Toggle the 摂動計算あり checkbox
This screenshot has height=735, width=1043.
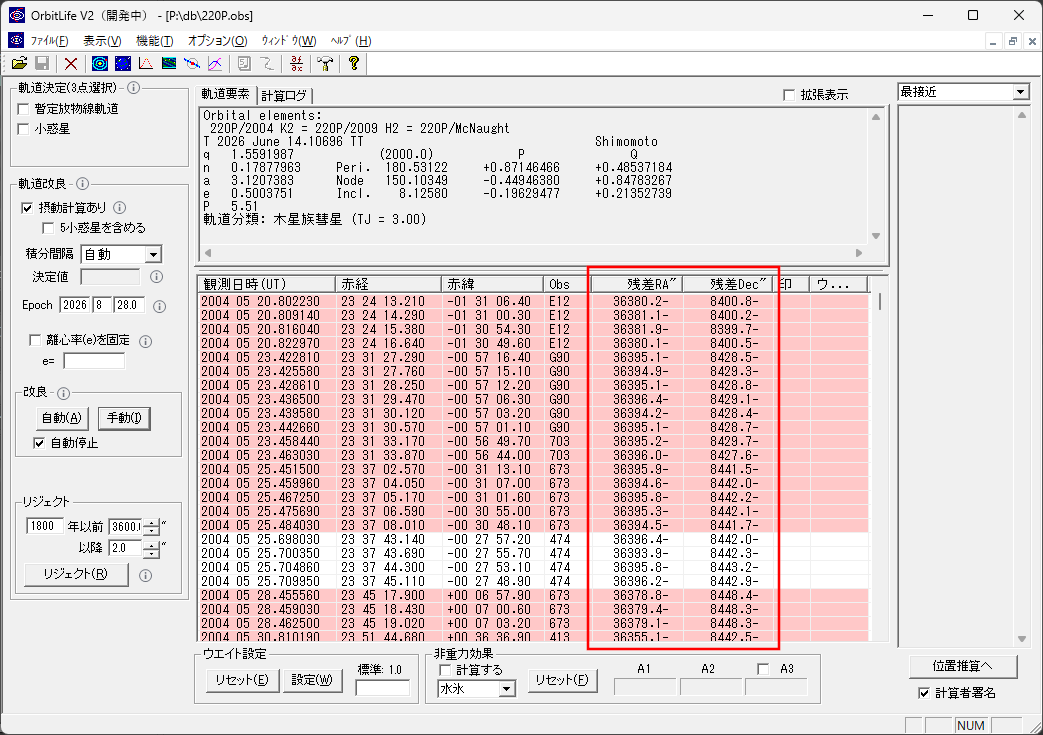click(27, 208)
